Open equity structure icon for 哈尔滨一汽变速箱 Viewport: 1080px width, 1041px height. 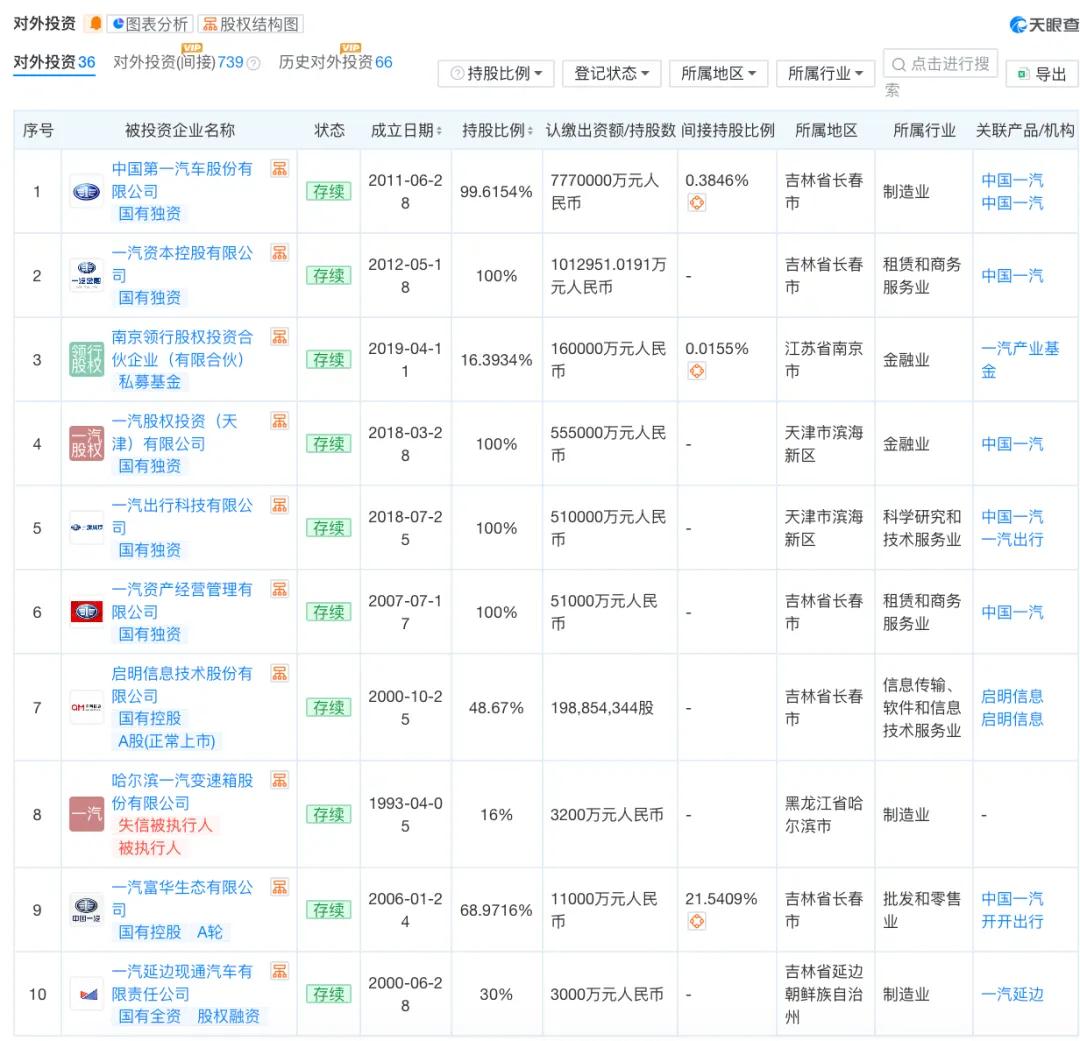coord(280,780)
